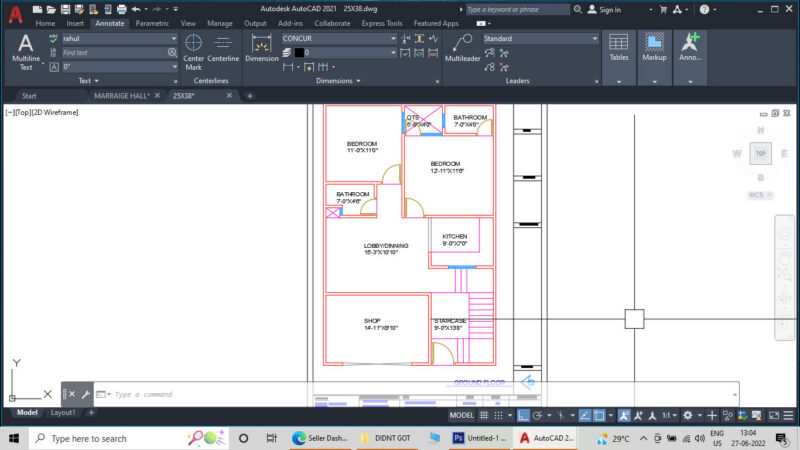Image resolution: width=800 pixels, height=450 pixels.
Task: Toggle Show annotation objects
Action: [624, 415]
